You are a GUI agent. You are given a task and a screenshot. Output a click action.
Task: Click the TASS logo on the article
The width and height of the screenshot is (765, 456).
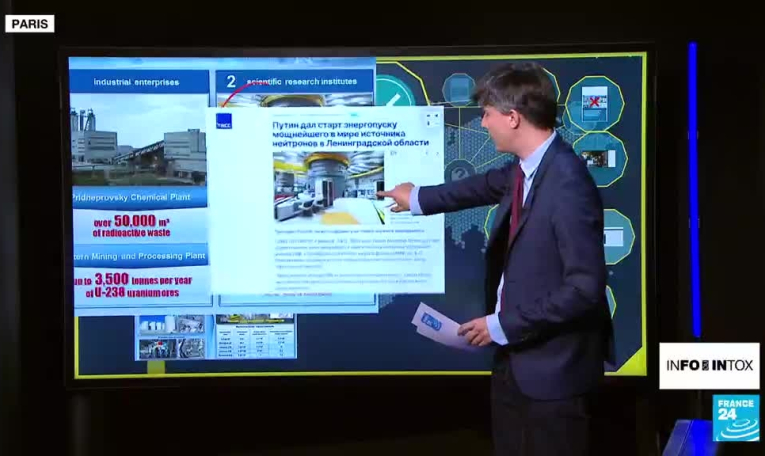coord(224,121)
